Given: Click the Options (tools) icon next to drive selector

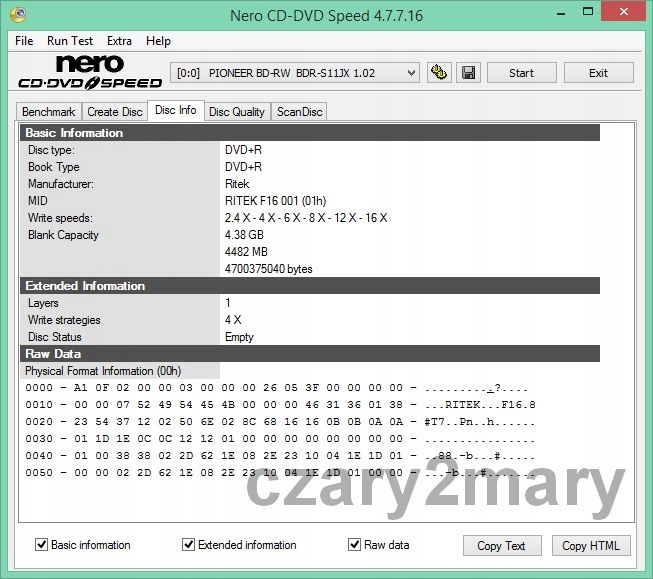Looking at the screenshot, I should tap(439, 73).
